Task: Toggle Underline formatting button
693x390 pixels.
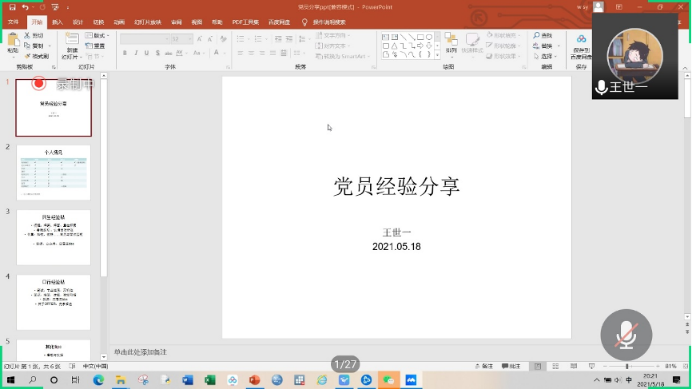Action: (x=146, y=53)
